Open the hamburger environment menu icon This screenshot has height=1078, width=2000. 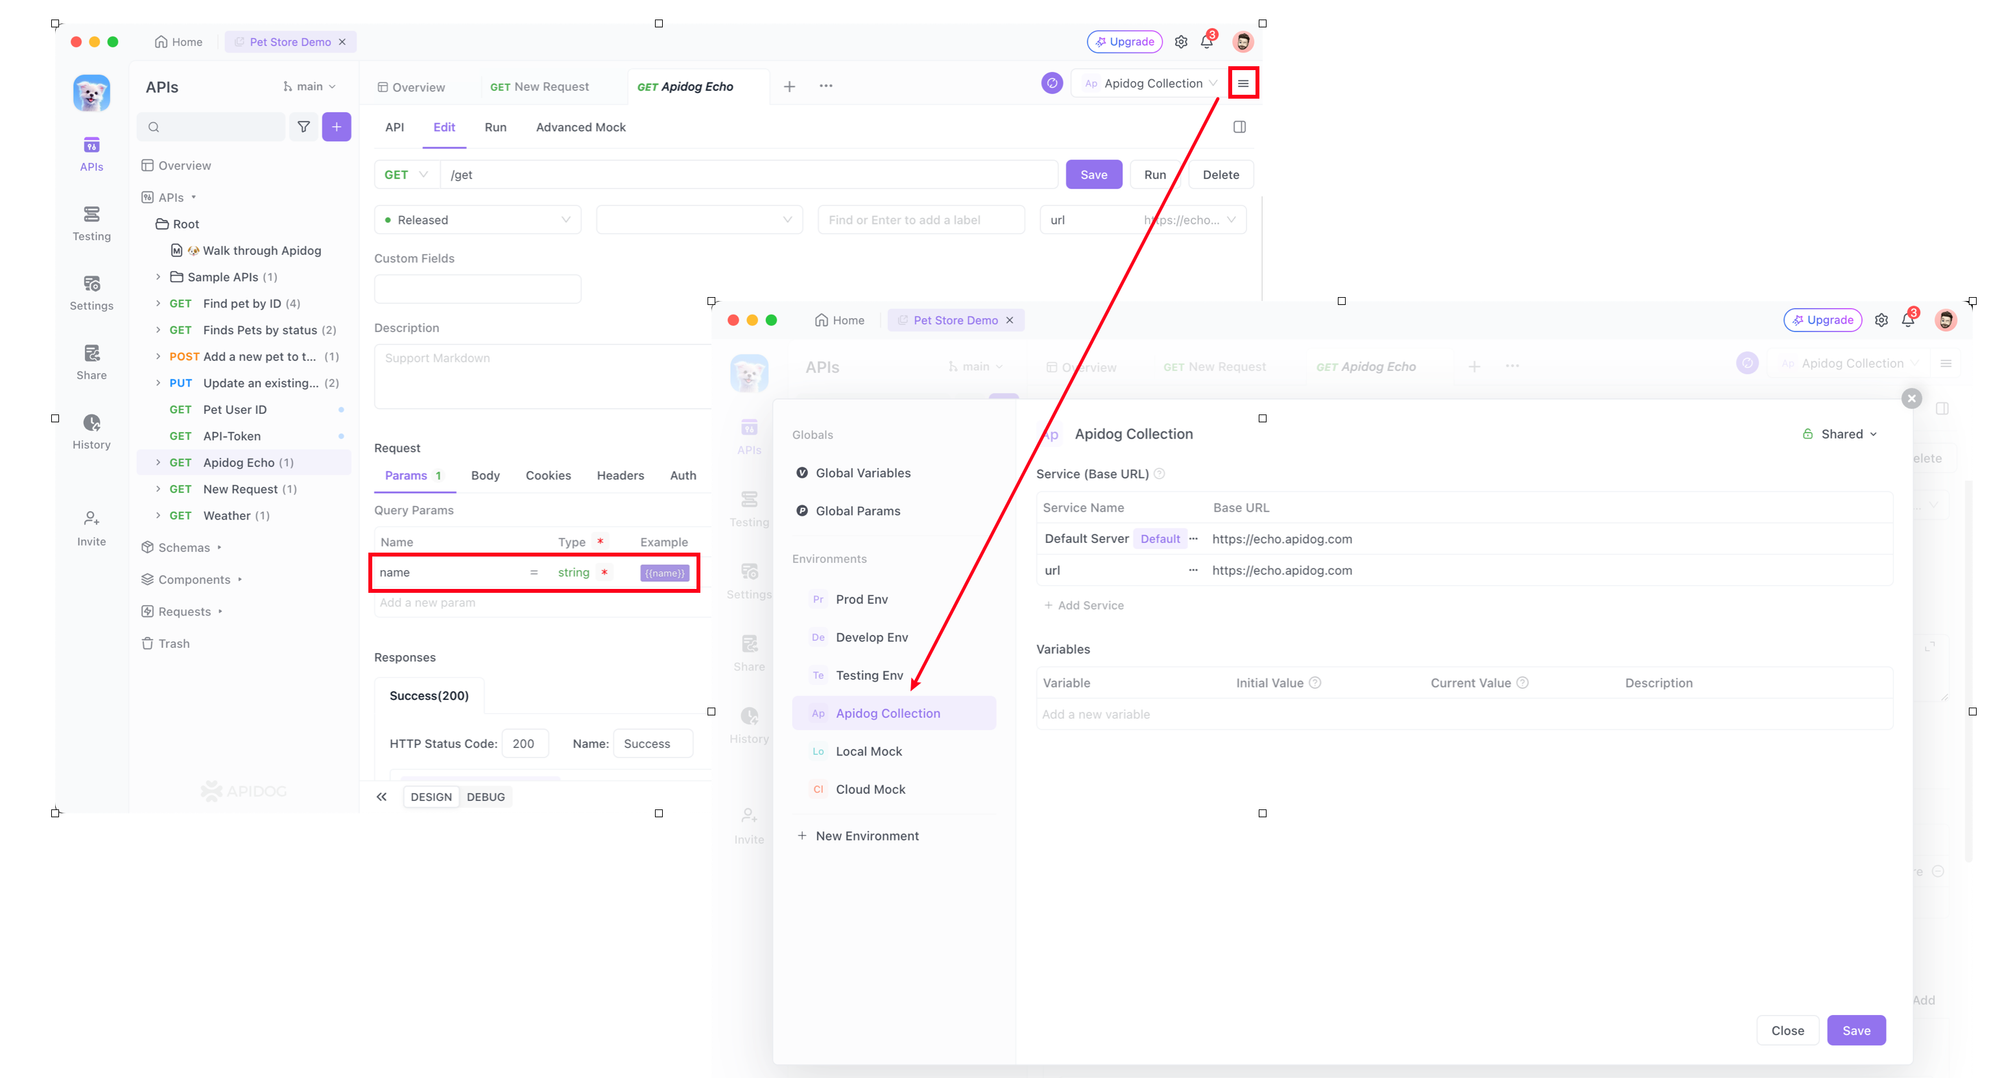(1243, 83)
